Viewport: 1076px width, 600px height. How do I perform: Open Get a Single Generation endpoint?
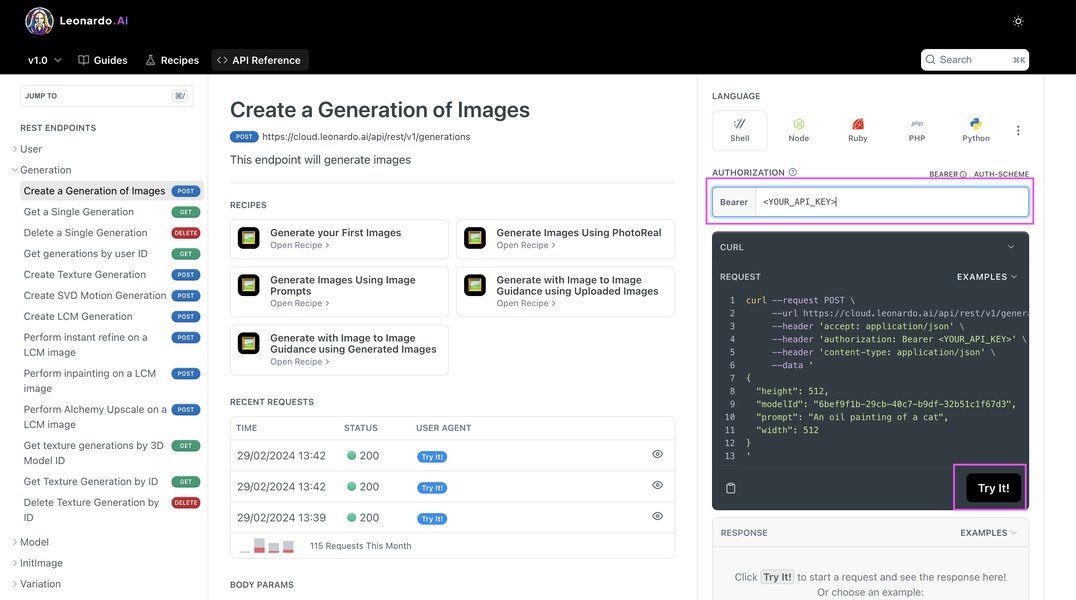click(x=112, y=212)
